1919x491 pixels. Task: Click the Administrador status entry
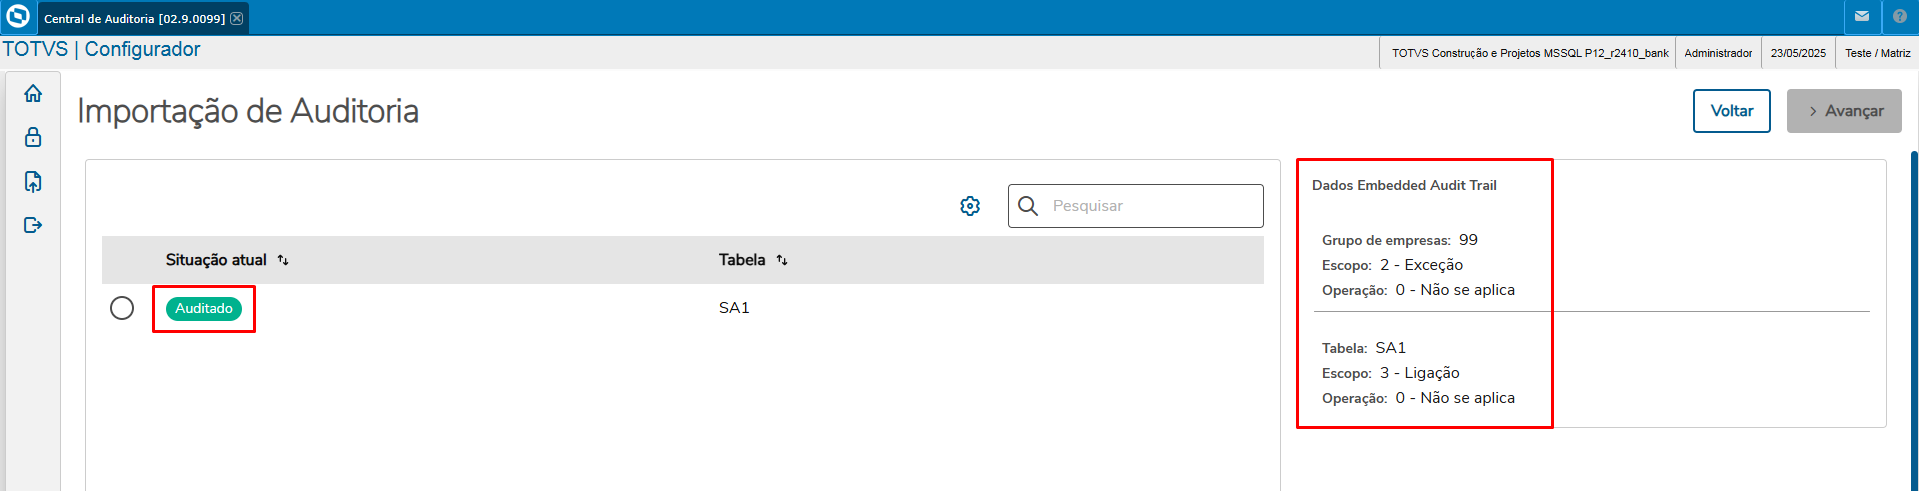[1718, 53]
